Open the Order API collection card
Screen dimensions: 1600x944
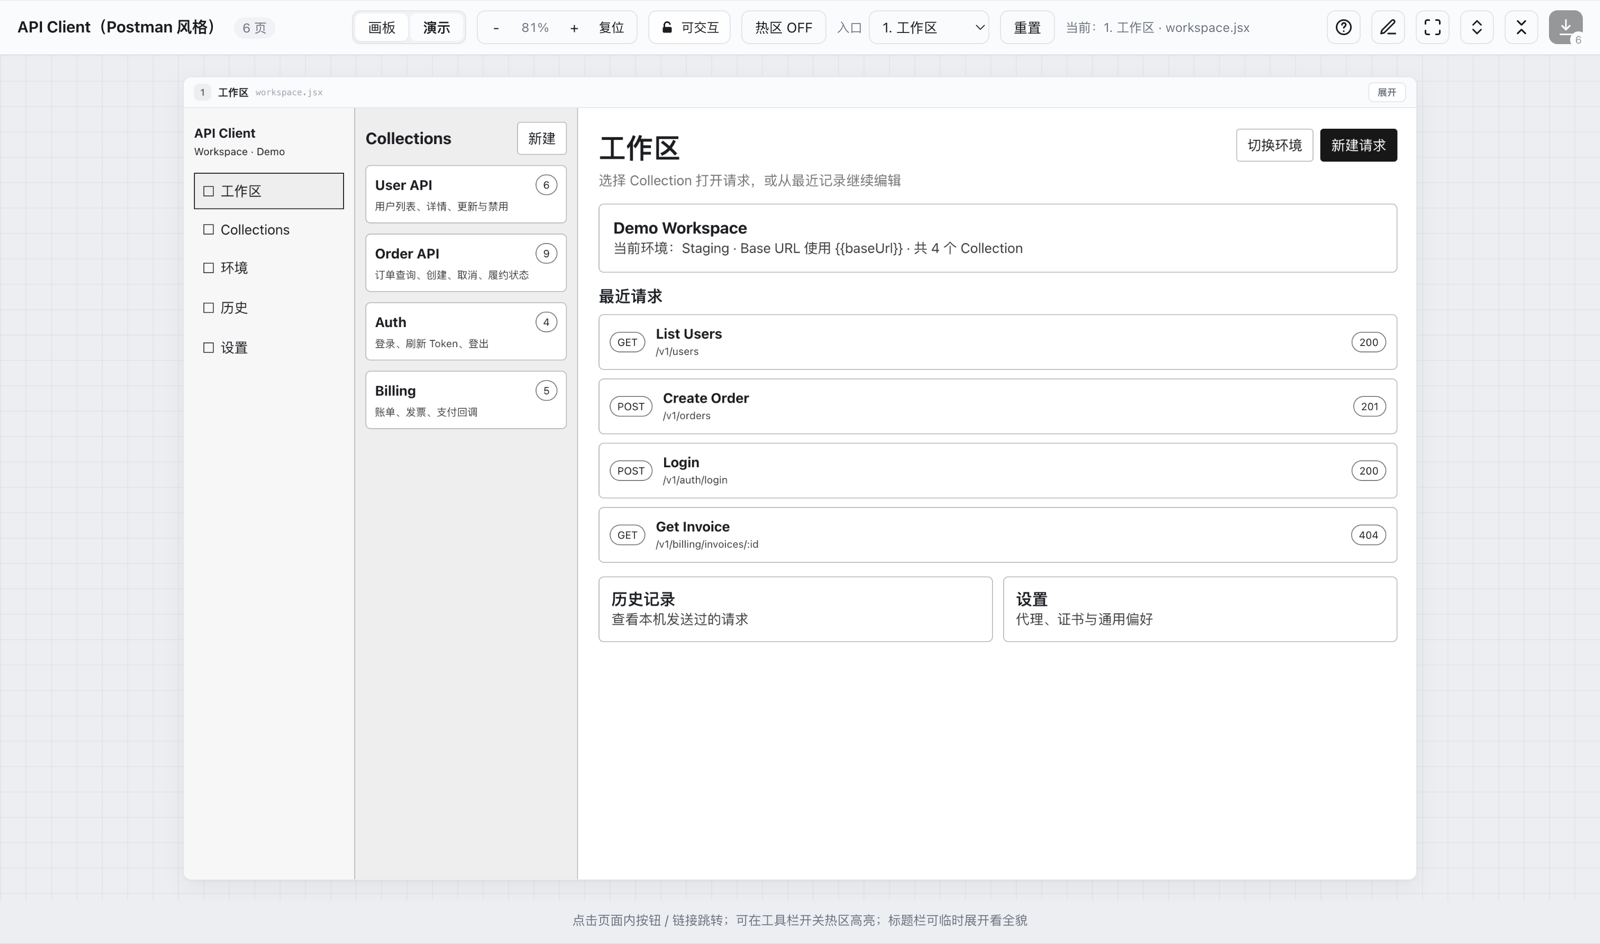point(466,263)
